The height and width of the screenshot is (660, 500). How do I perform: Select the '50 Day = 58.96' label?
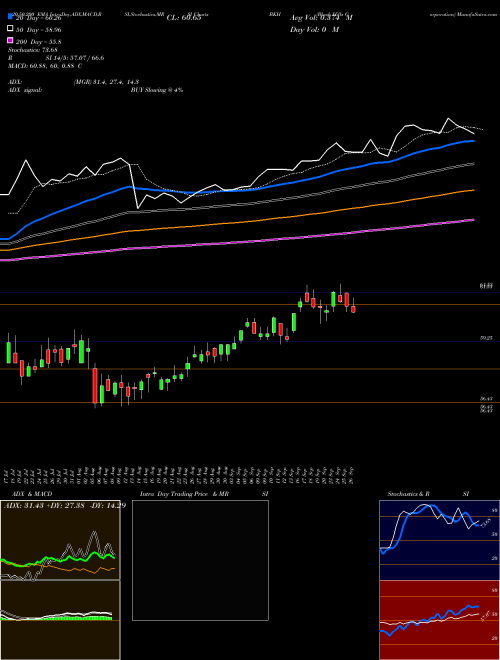[38, 30]
